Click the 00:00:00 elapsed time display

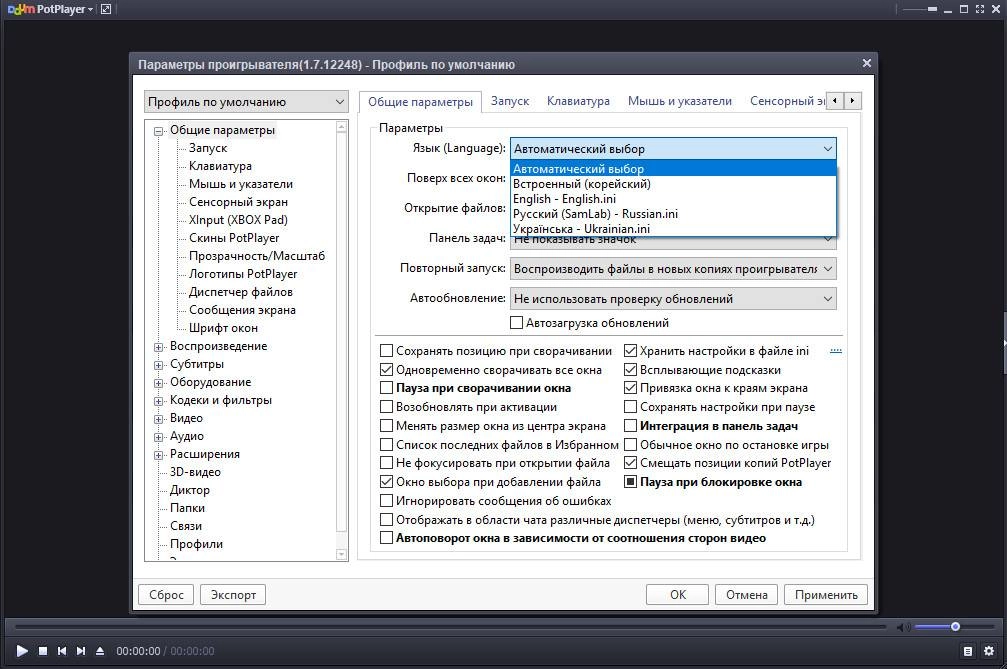pos(138,651)
